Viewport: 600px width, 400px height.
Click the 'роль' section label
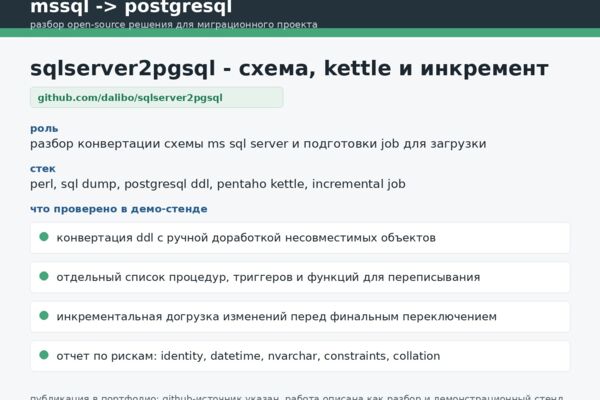click(x=44, y=129)
